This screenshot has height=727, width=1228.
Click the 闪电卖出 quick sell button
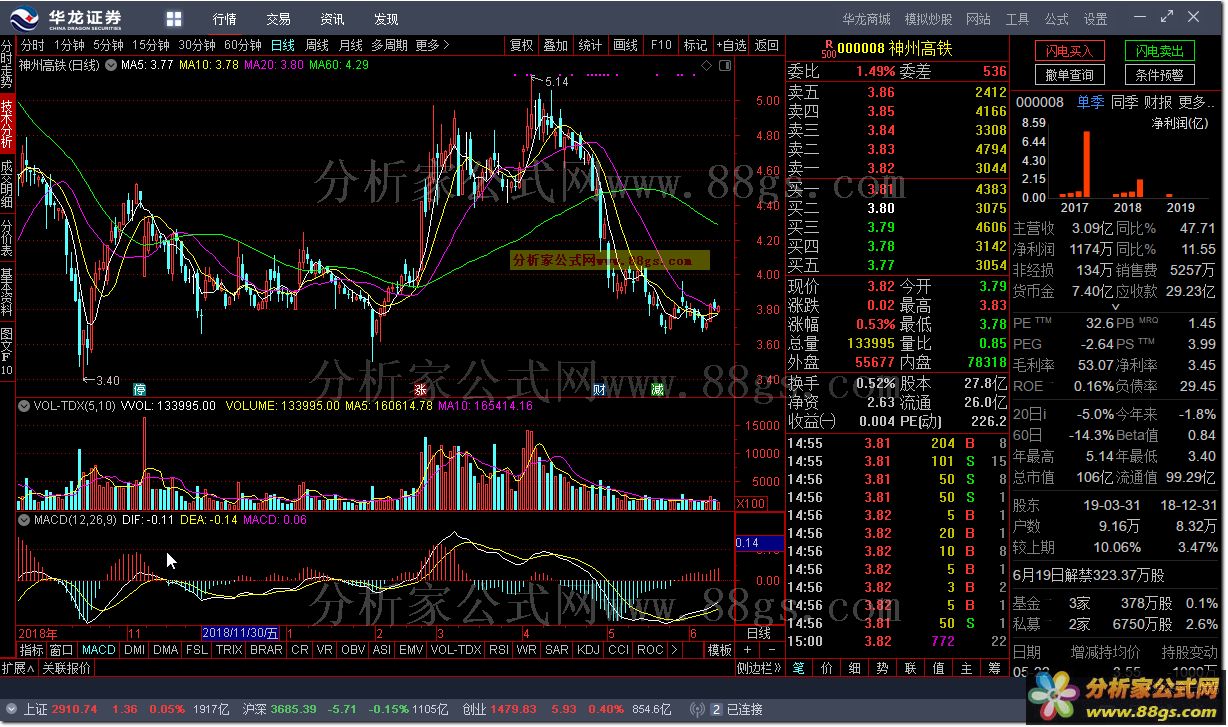tap(1158, 51)
